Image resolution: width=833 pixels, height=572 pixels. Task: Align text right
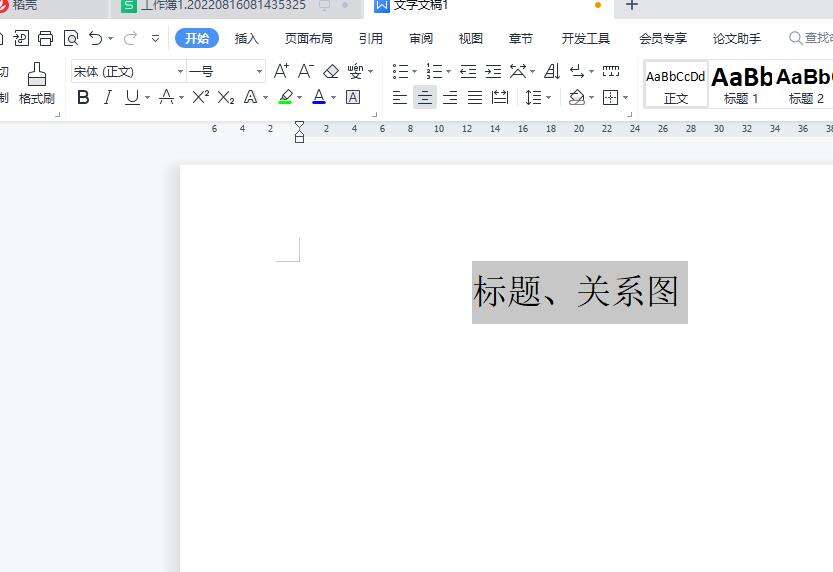tap(450, 97)
